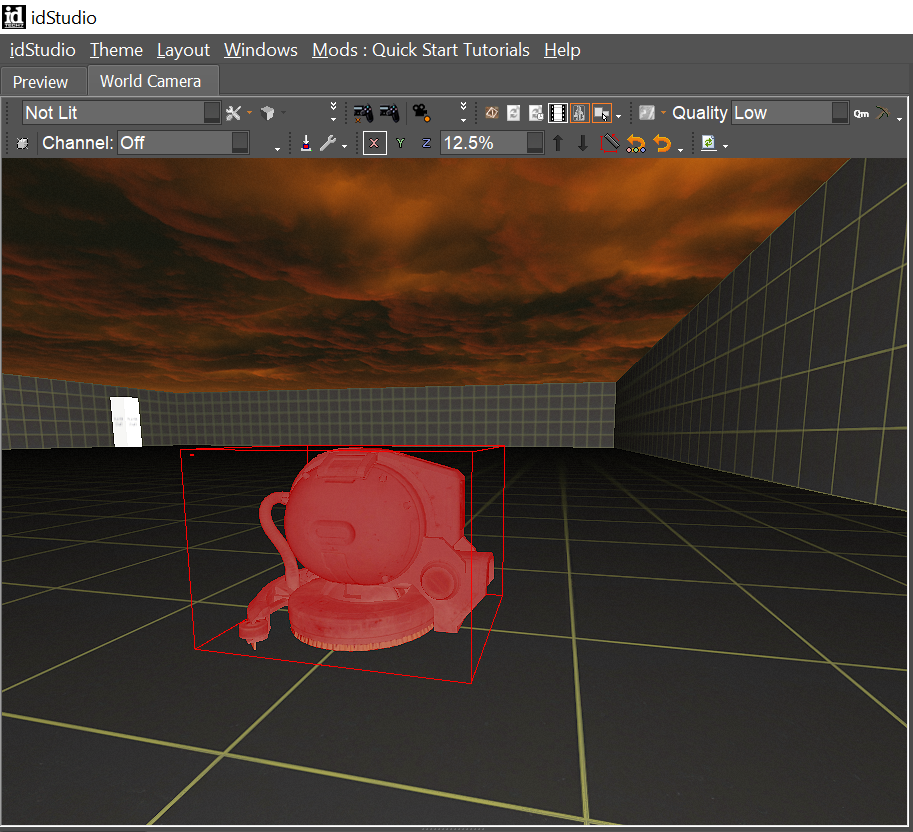
Task: Click the gray image icon left of Quality
Action: click(647, 113)
